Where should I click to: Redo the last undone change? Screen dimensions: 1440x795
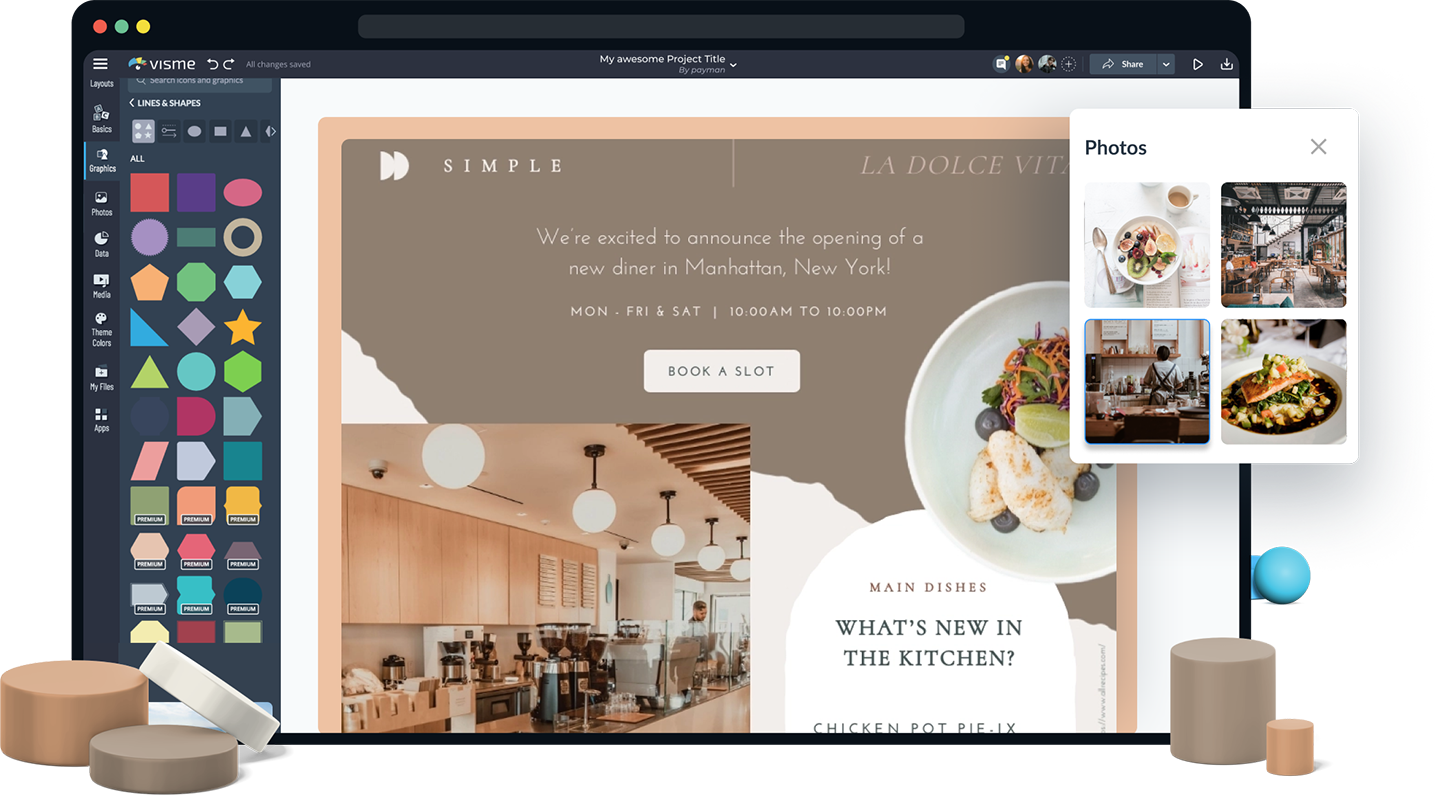(229, 64)
